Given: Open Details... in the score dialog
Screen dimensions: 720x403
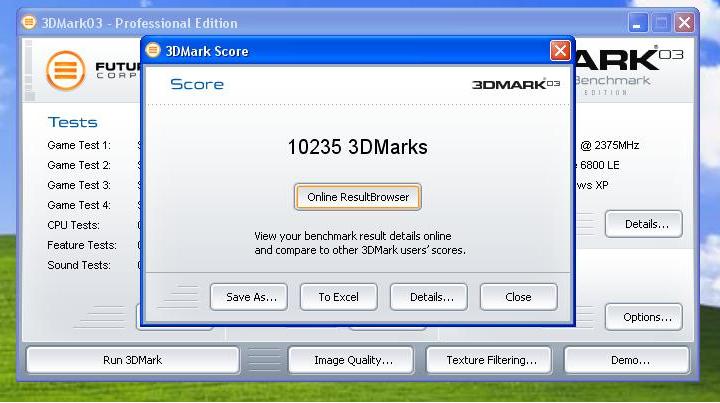Looking at the screenshot, I should click(429, 297).
